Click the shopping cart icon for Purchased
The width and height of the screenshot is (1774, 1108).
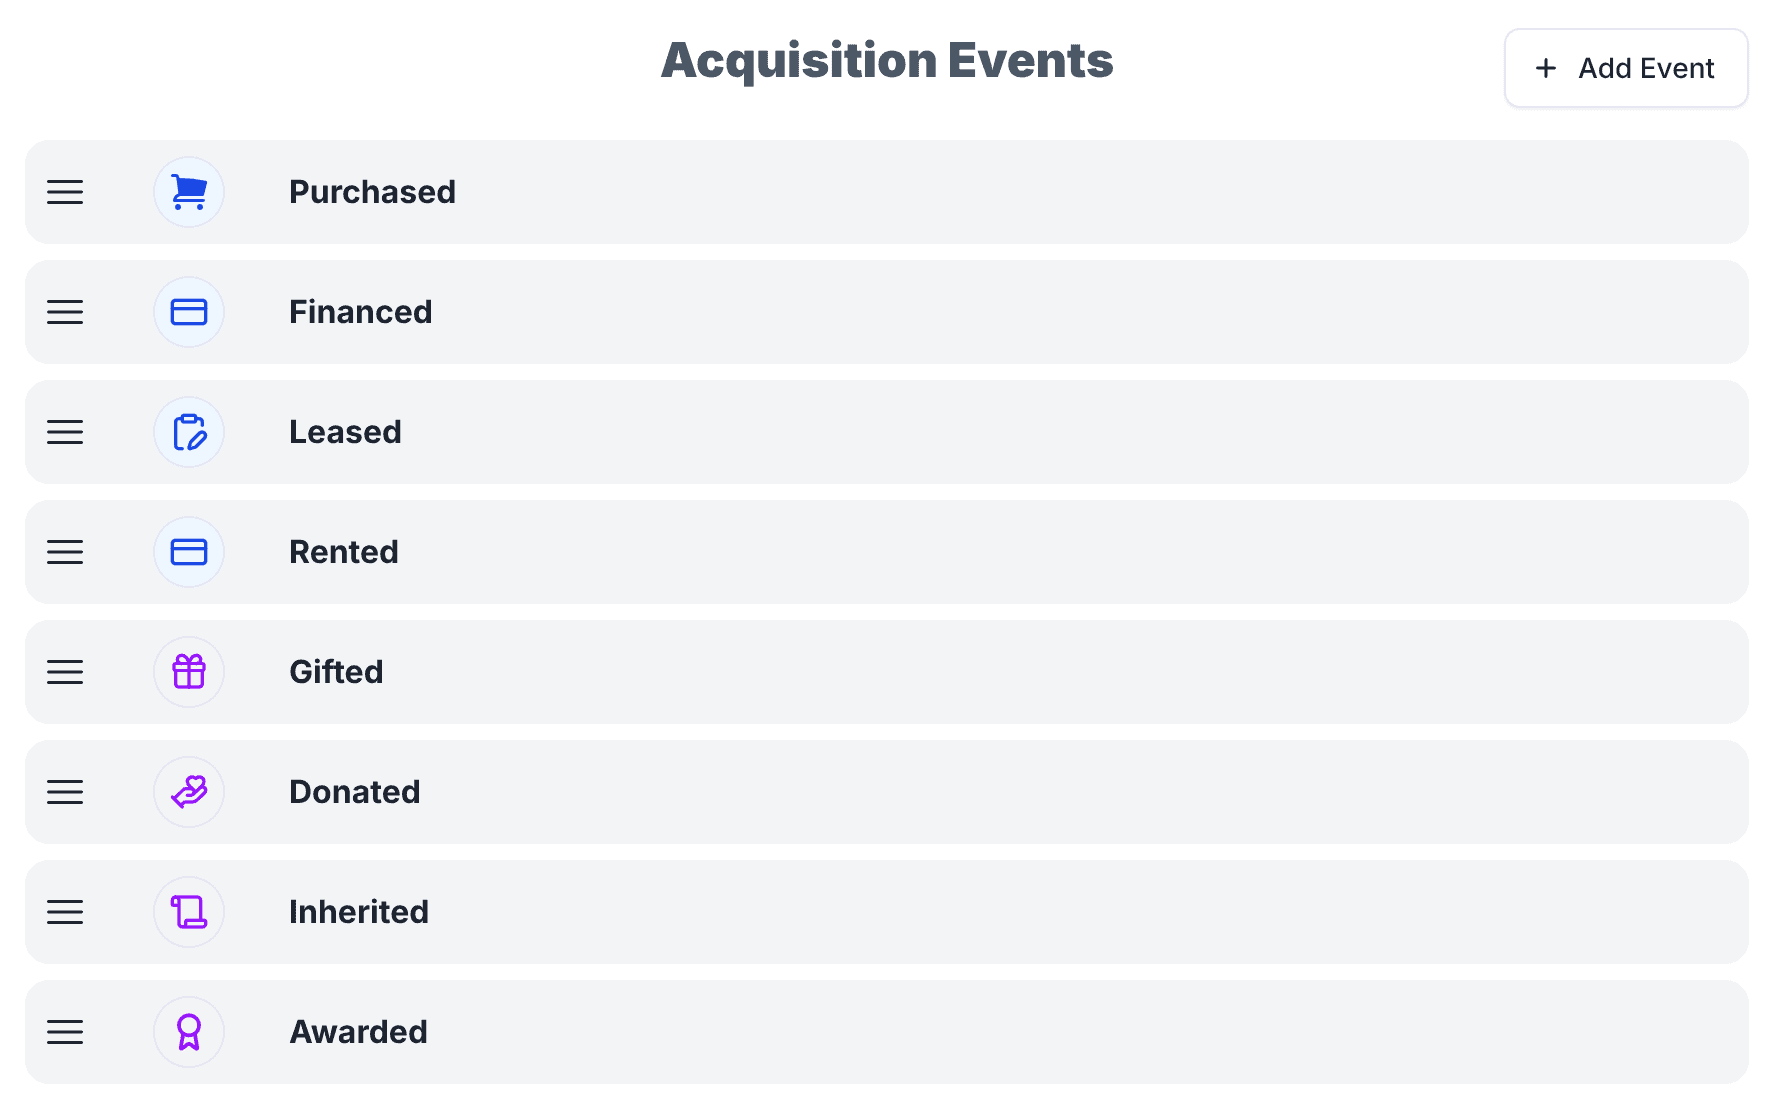[189, 192]
